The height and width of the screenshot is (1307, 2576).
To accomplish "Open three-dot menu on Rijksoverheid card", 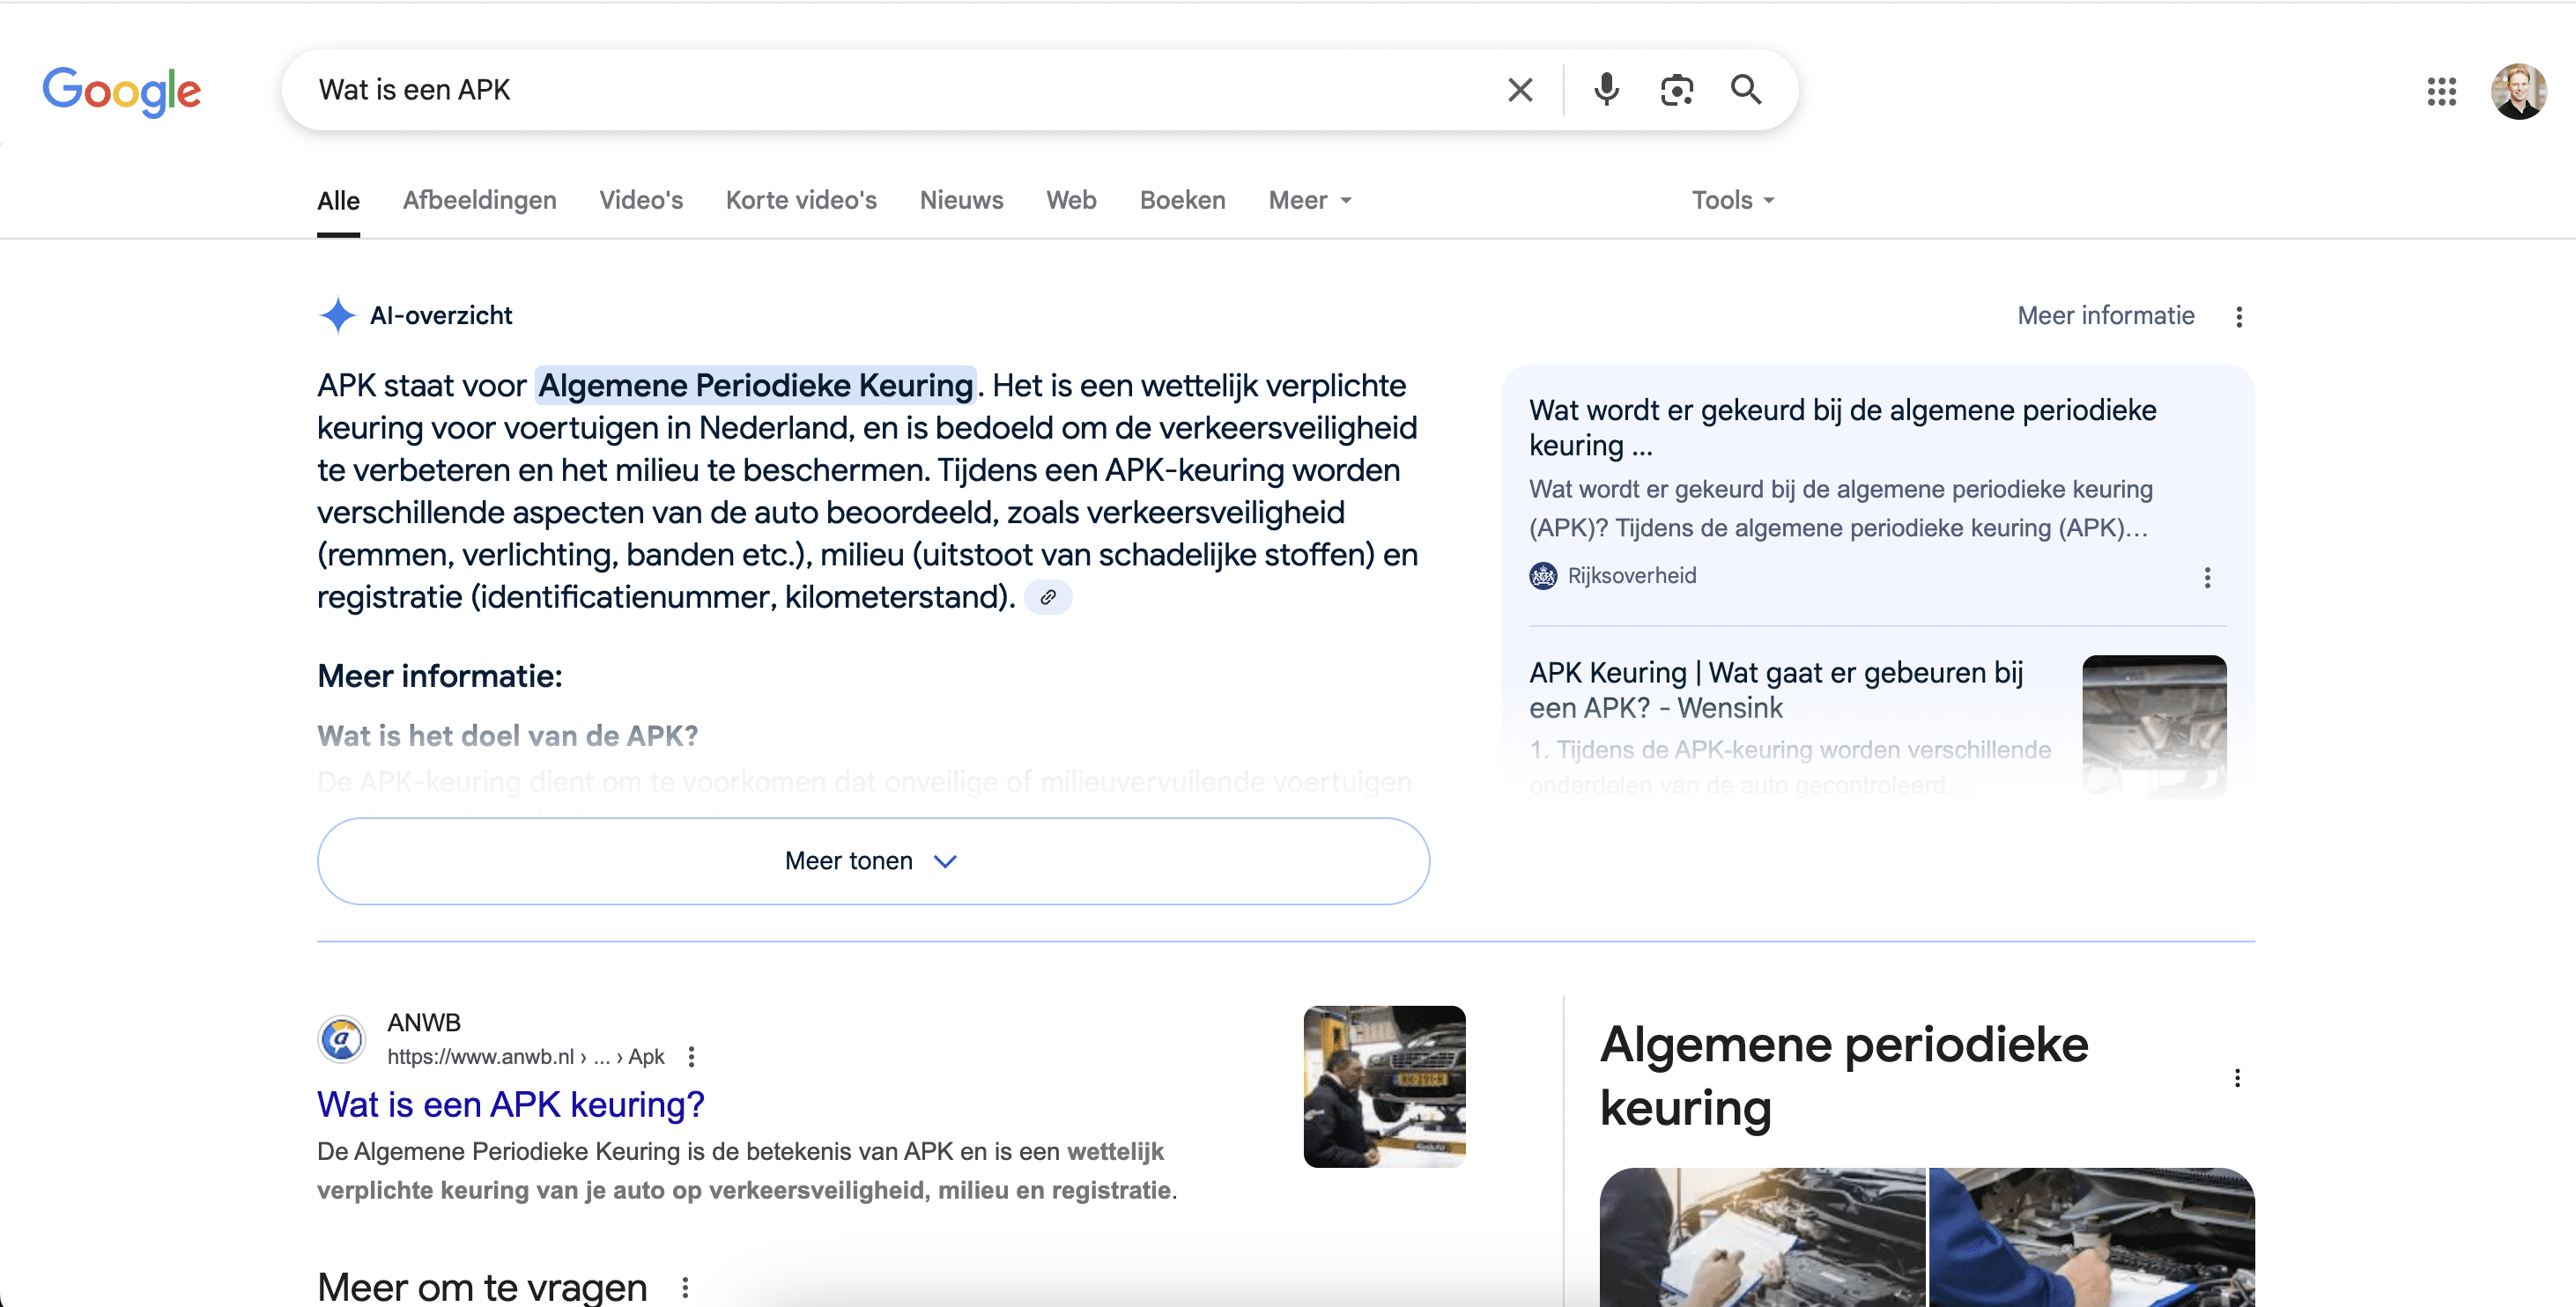I will (x=2207, y=577).
